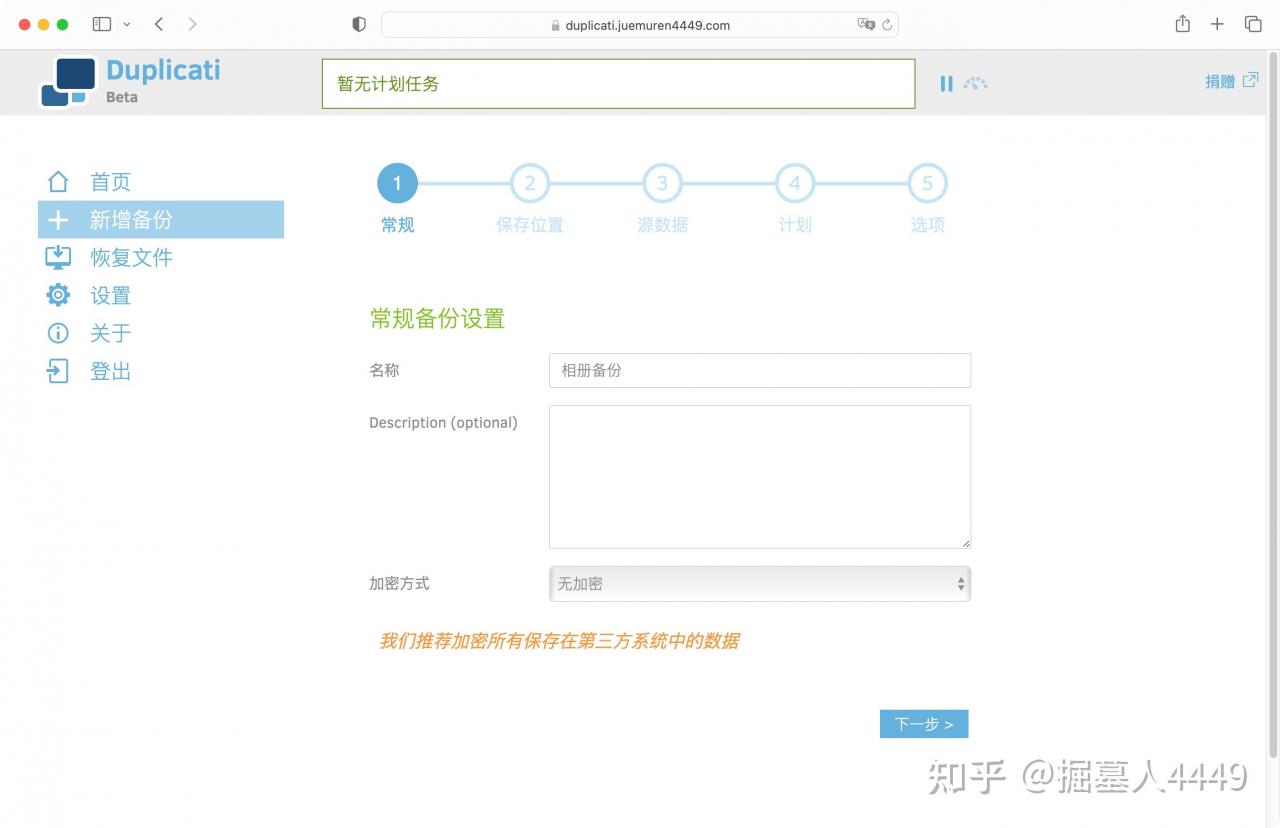
Task: Click the privacy shield icon
Action: (359, 25)
